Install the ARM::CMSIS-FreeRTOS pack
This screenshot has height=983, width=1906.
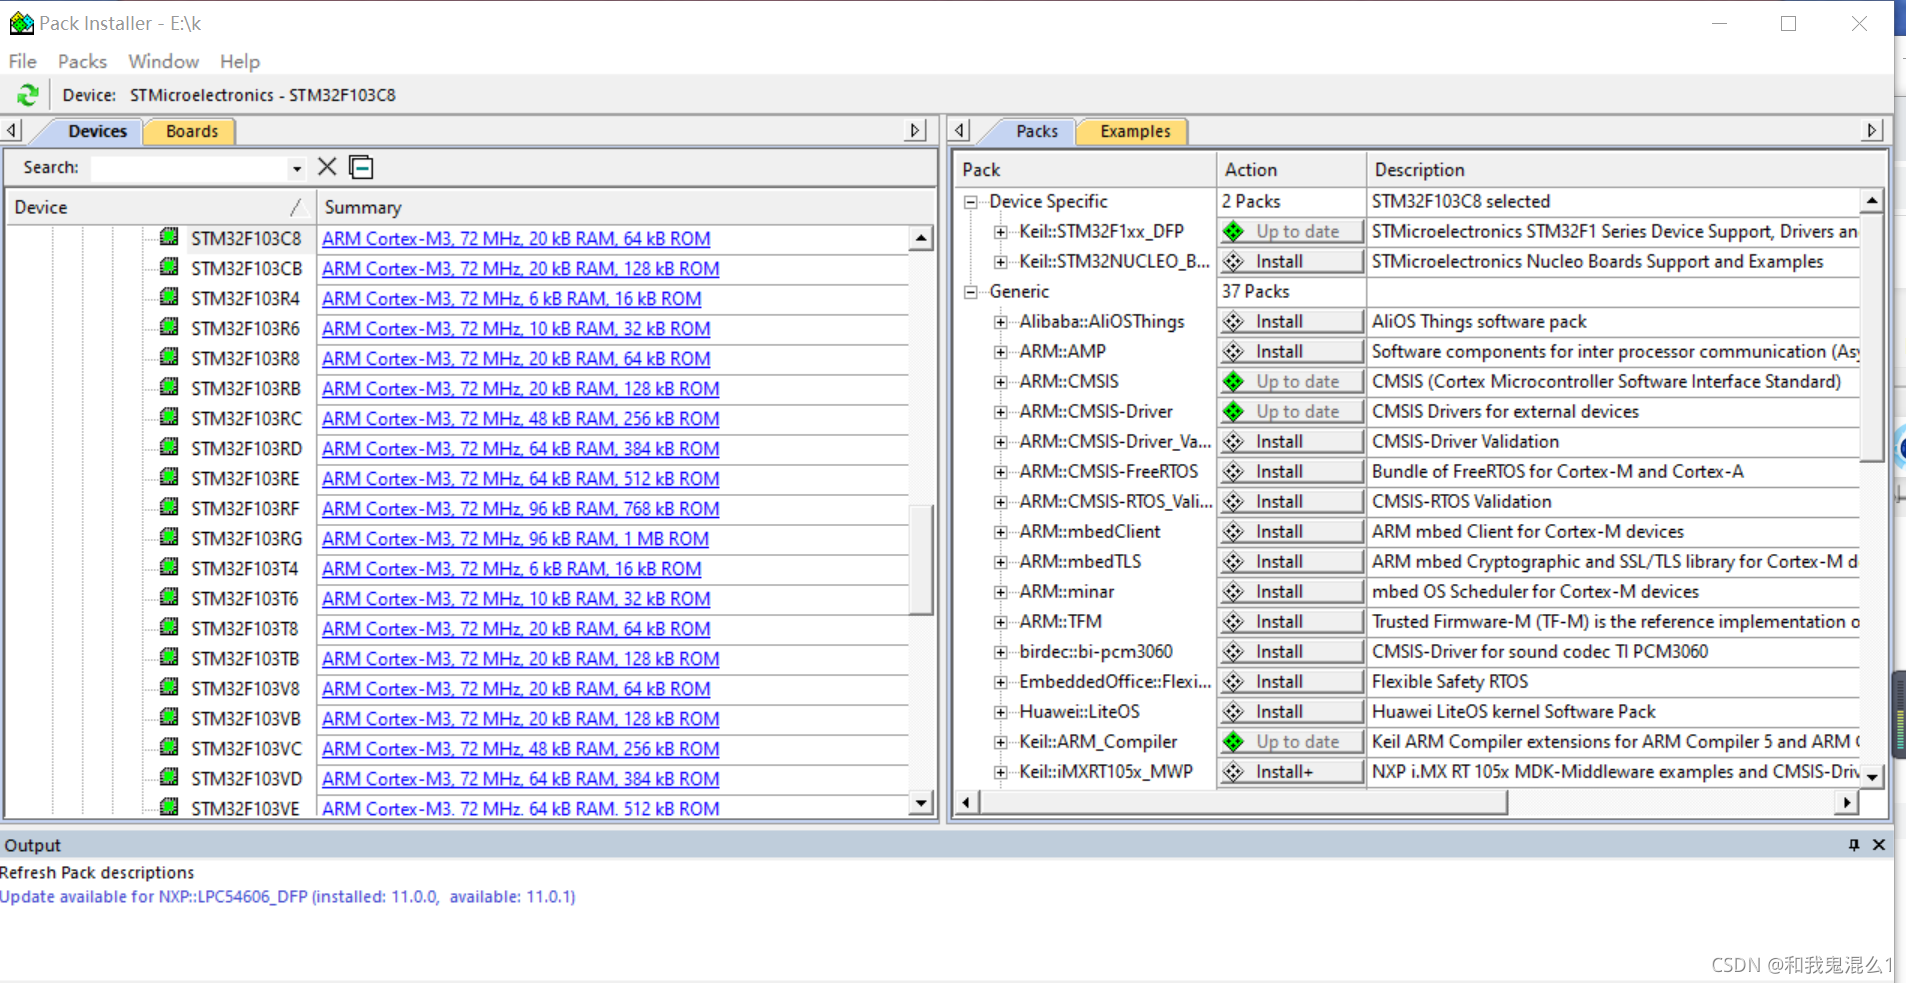pos(1291,471)
